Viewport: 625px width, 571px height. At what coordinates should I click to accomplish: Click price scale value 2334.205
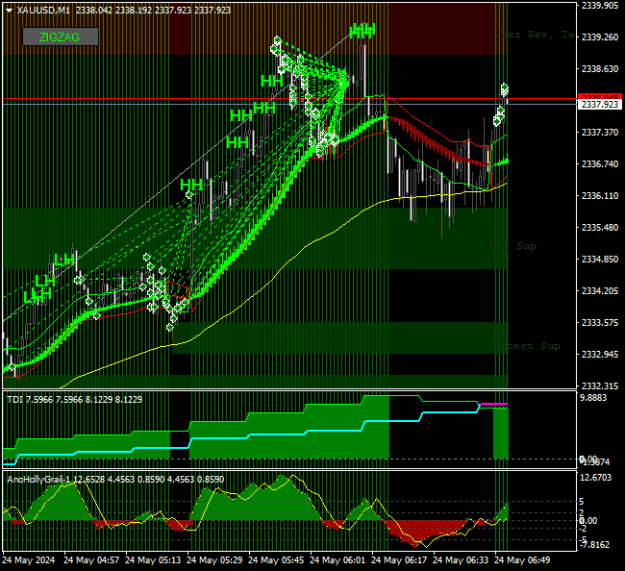[x=600, y=291]
